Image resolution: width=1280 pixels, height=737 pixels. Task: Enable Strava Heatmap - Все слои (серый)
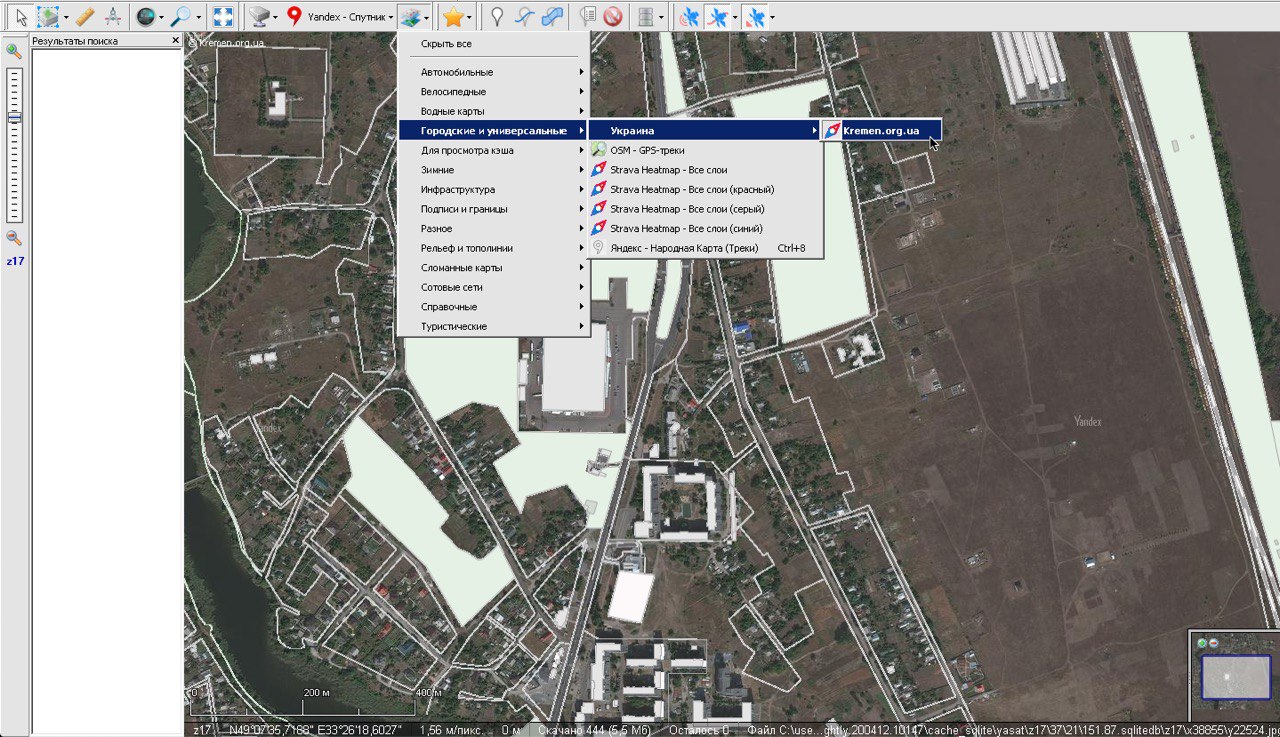point(705,209)
